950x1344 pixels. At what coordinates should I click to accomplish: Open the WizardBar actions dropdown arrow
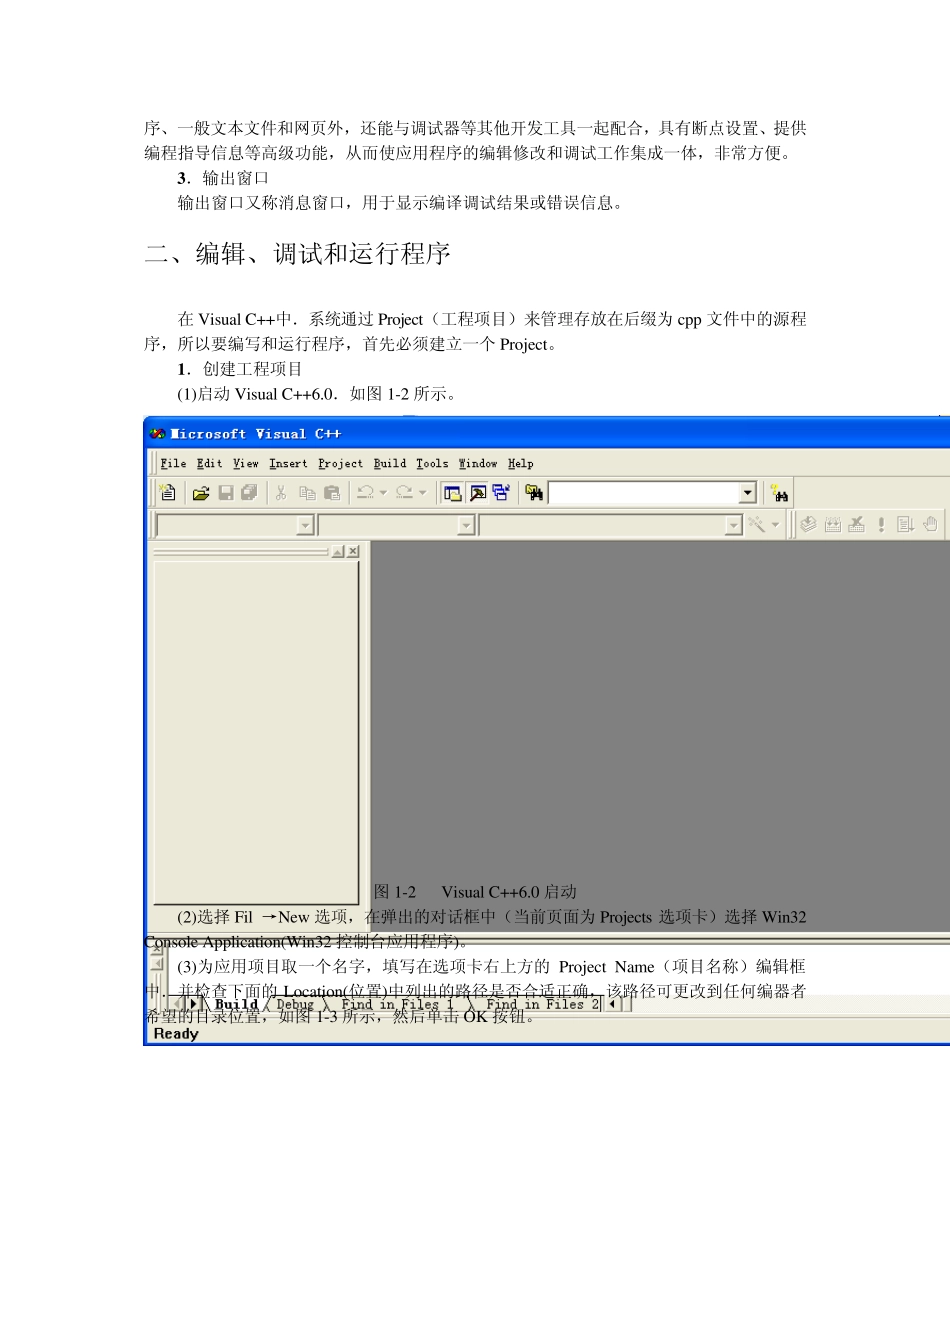(775, 525)
